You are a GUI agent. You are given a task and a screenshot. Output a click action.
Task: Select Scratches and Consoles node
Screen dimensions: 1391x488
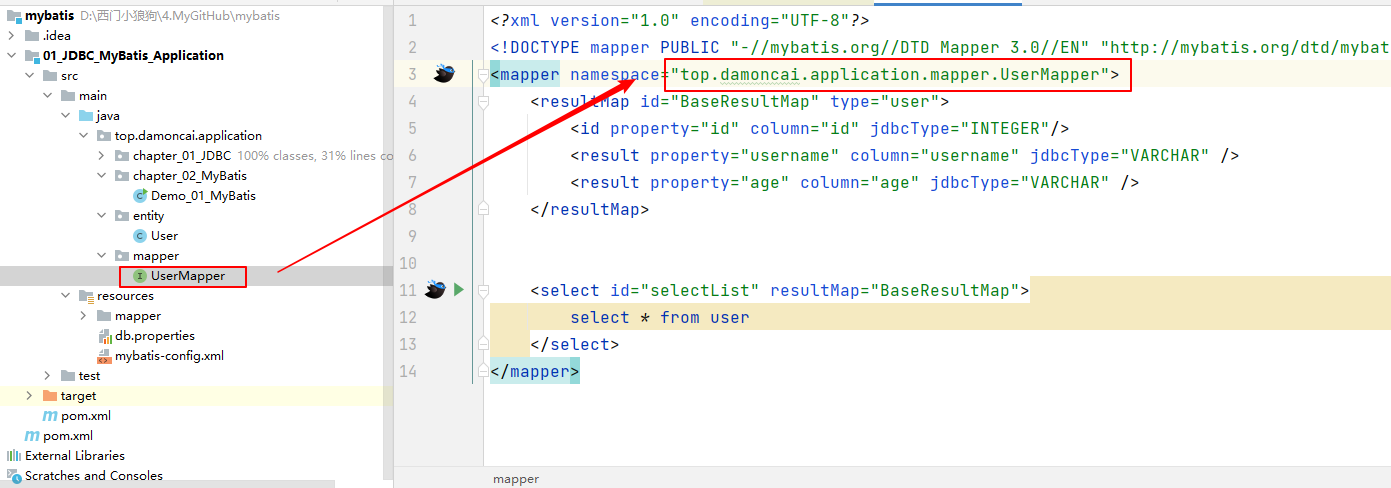point(94,476)
